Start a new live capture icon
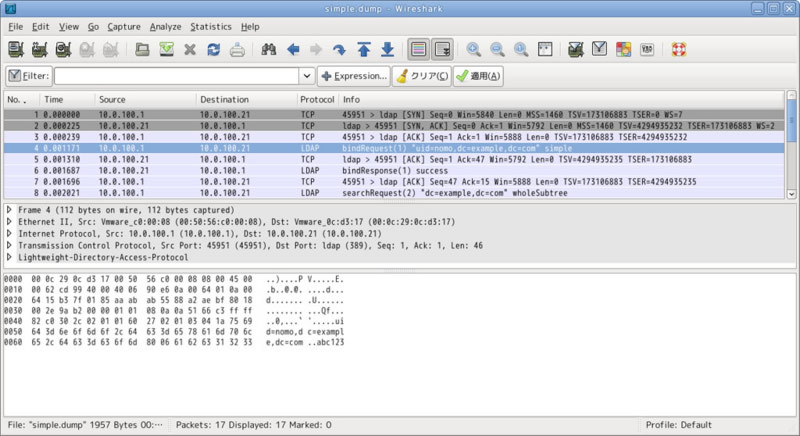 [x=63, y=49]
